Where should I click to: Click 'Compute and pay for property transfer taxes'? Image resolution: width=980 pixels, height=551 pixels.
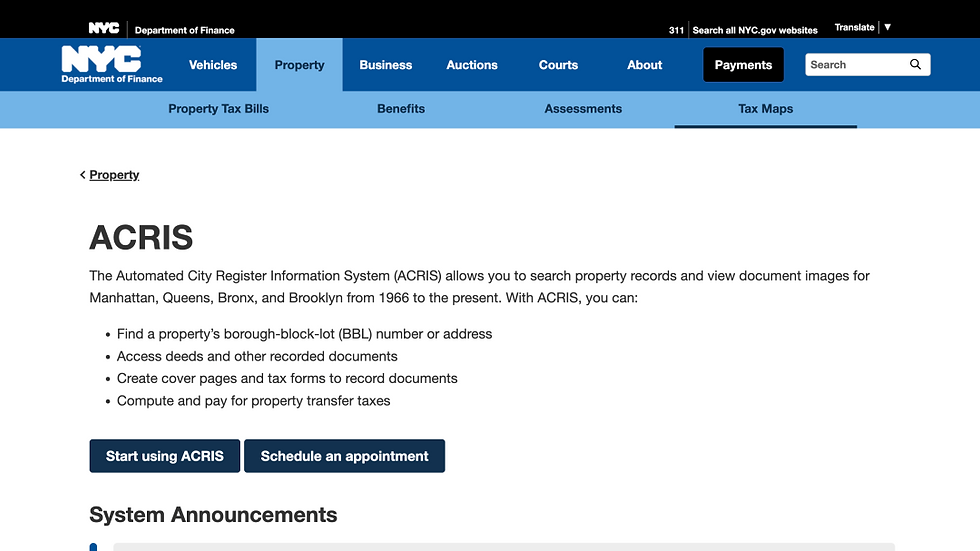tap(253, 401)
